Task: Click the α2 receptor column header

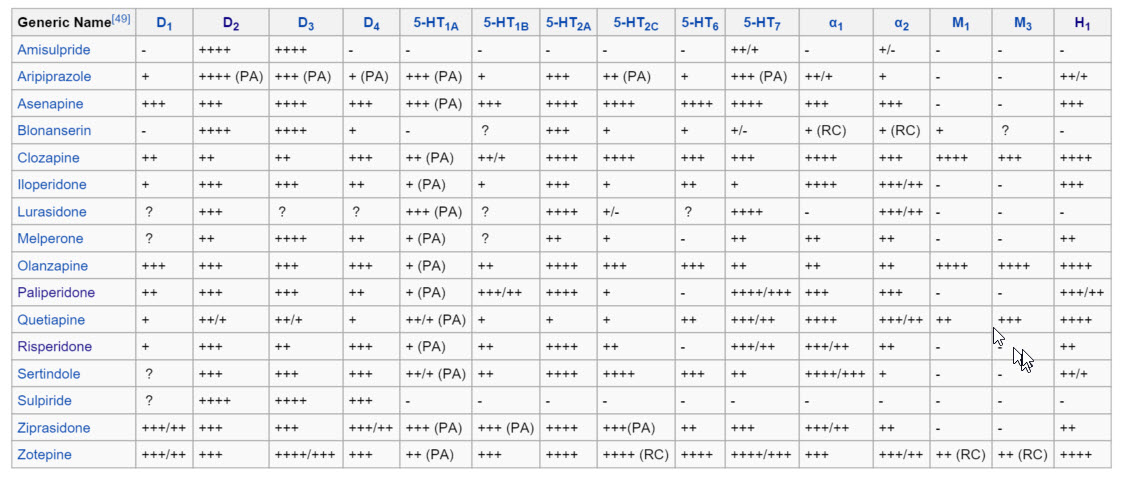Action: [x=902, y=24]
